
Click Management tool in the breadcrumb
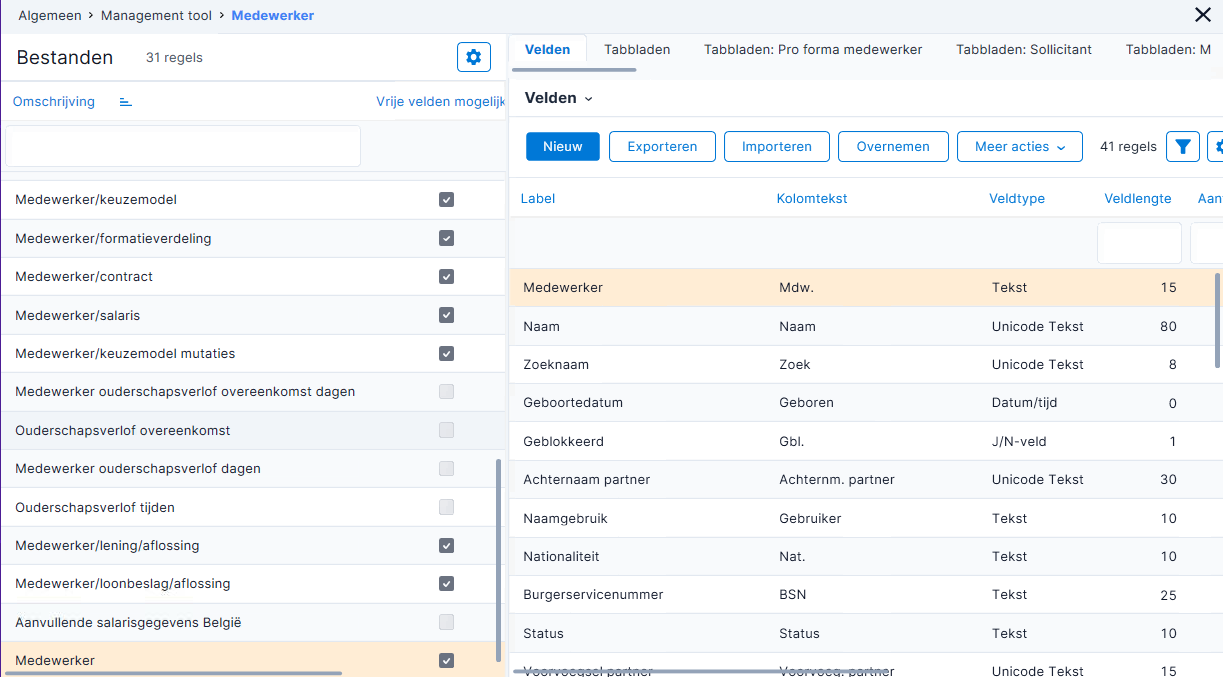[157, 15]
